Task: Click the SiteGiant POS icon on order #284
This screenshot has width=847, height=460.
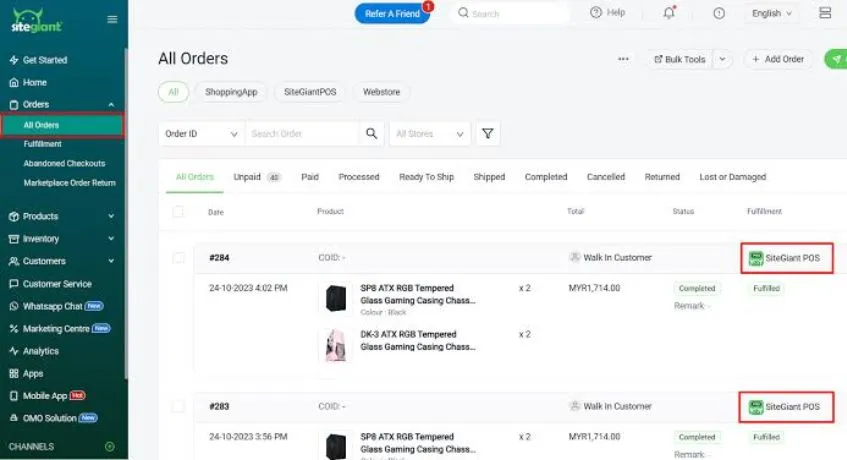Action: click(756, 258)
